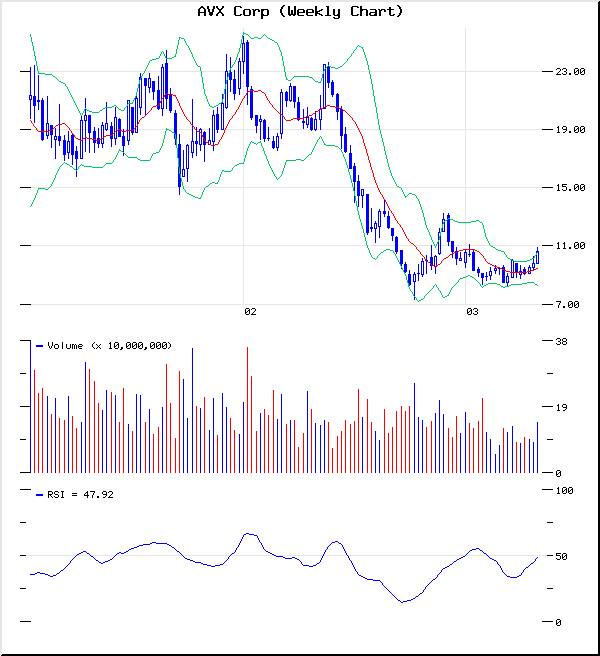The width and height of the screenshot is (600, 656).
Task: Click the 03 year axis label
Action: click(472, 312)
